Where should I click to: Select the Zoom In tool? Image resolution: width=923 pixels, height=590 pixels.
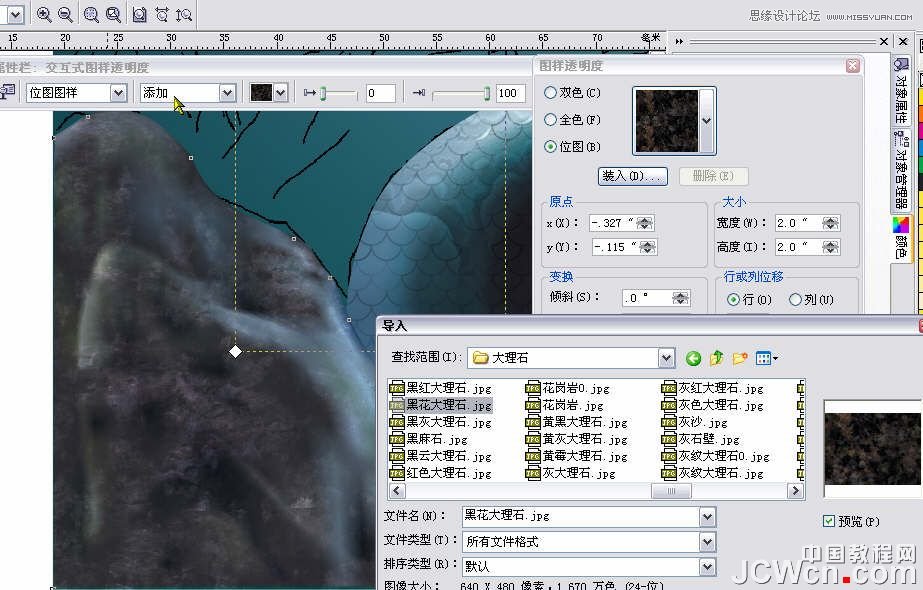(x=43, y=14)
